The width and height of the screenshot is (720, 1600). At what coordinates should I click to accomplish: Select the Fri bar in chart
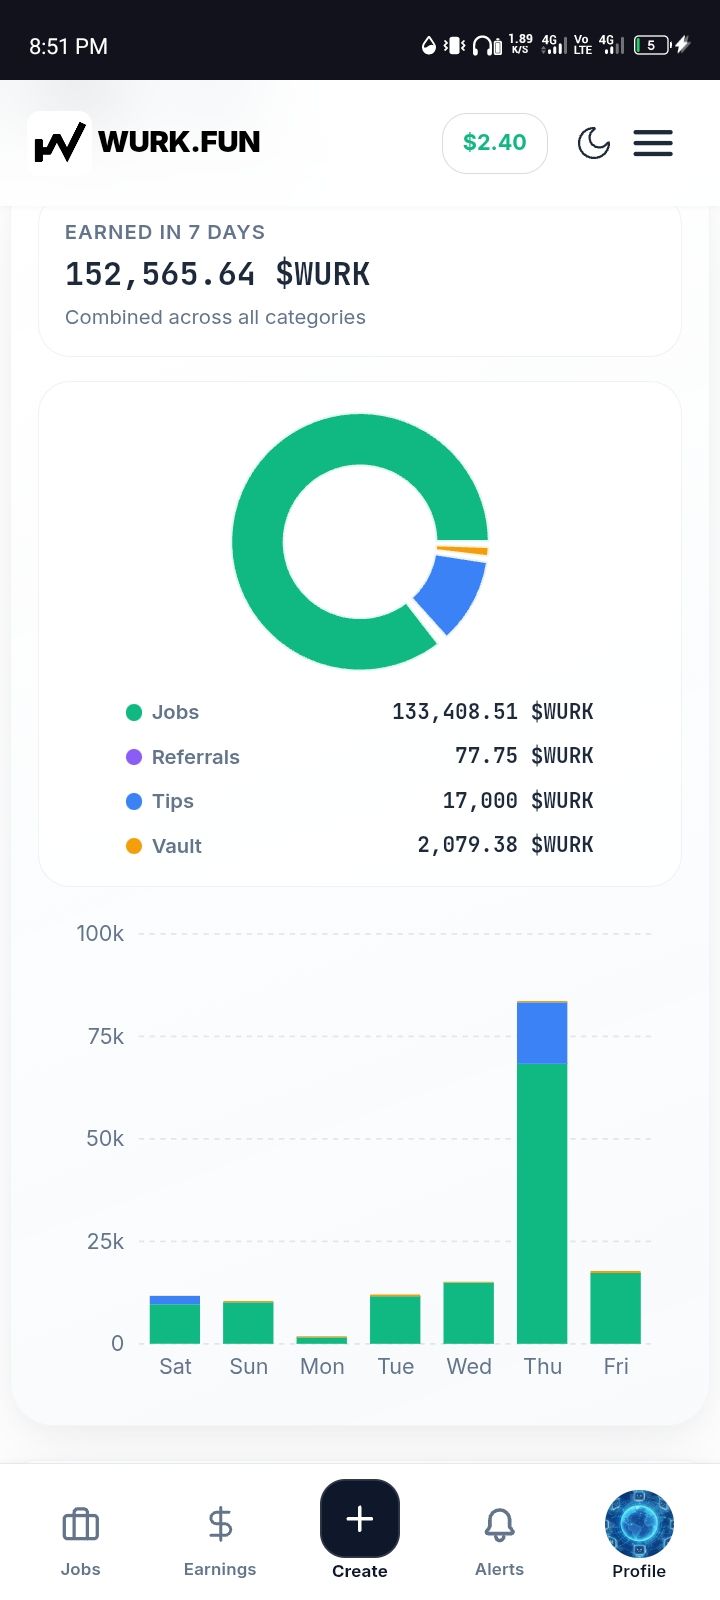click(616, 1307)
